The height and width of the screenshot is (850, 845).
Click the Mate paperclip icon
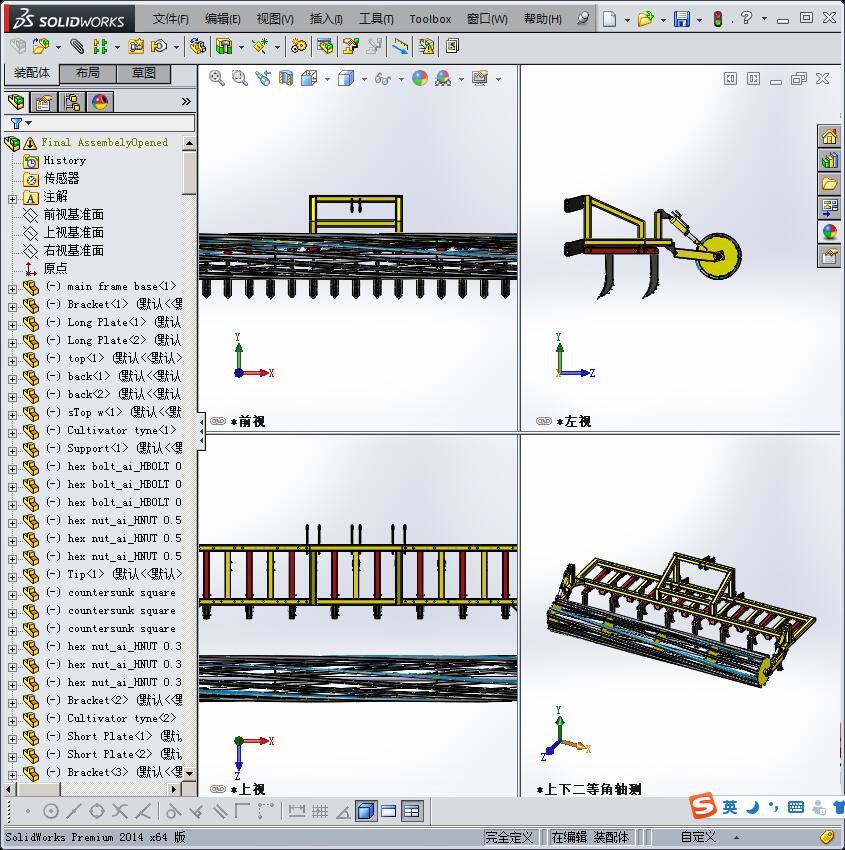[x=77, y=47]
